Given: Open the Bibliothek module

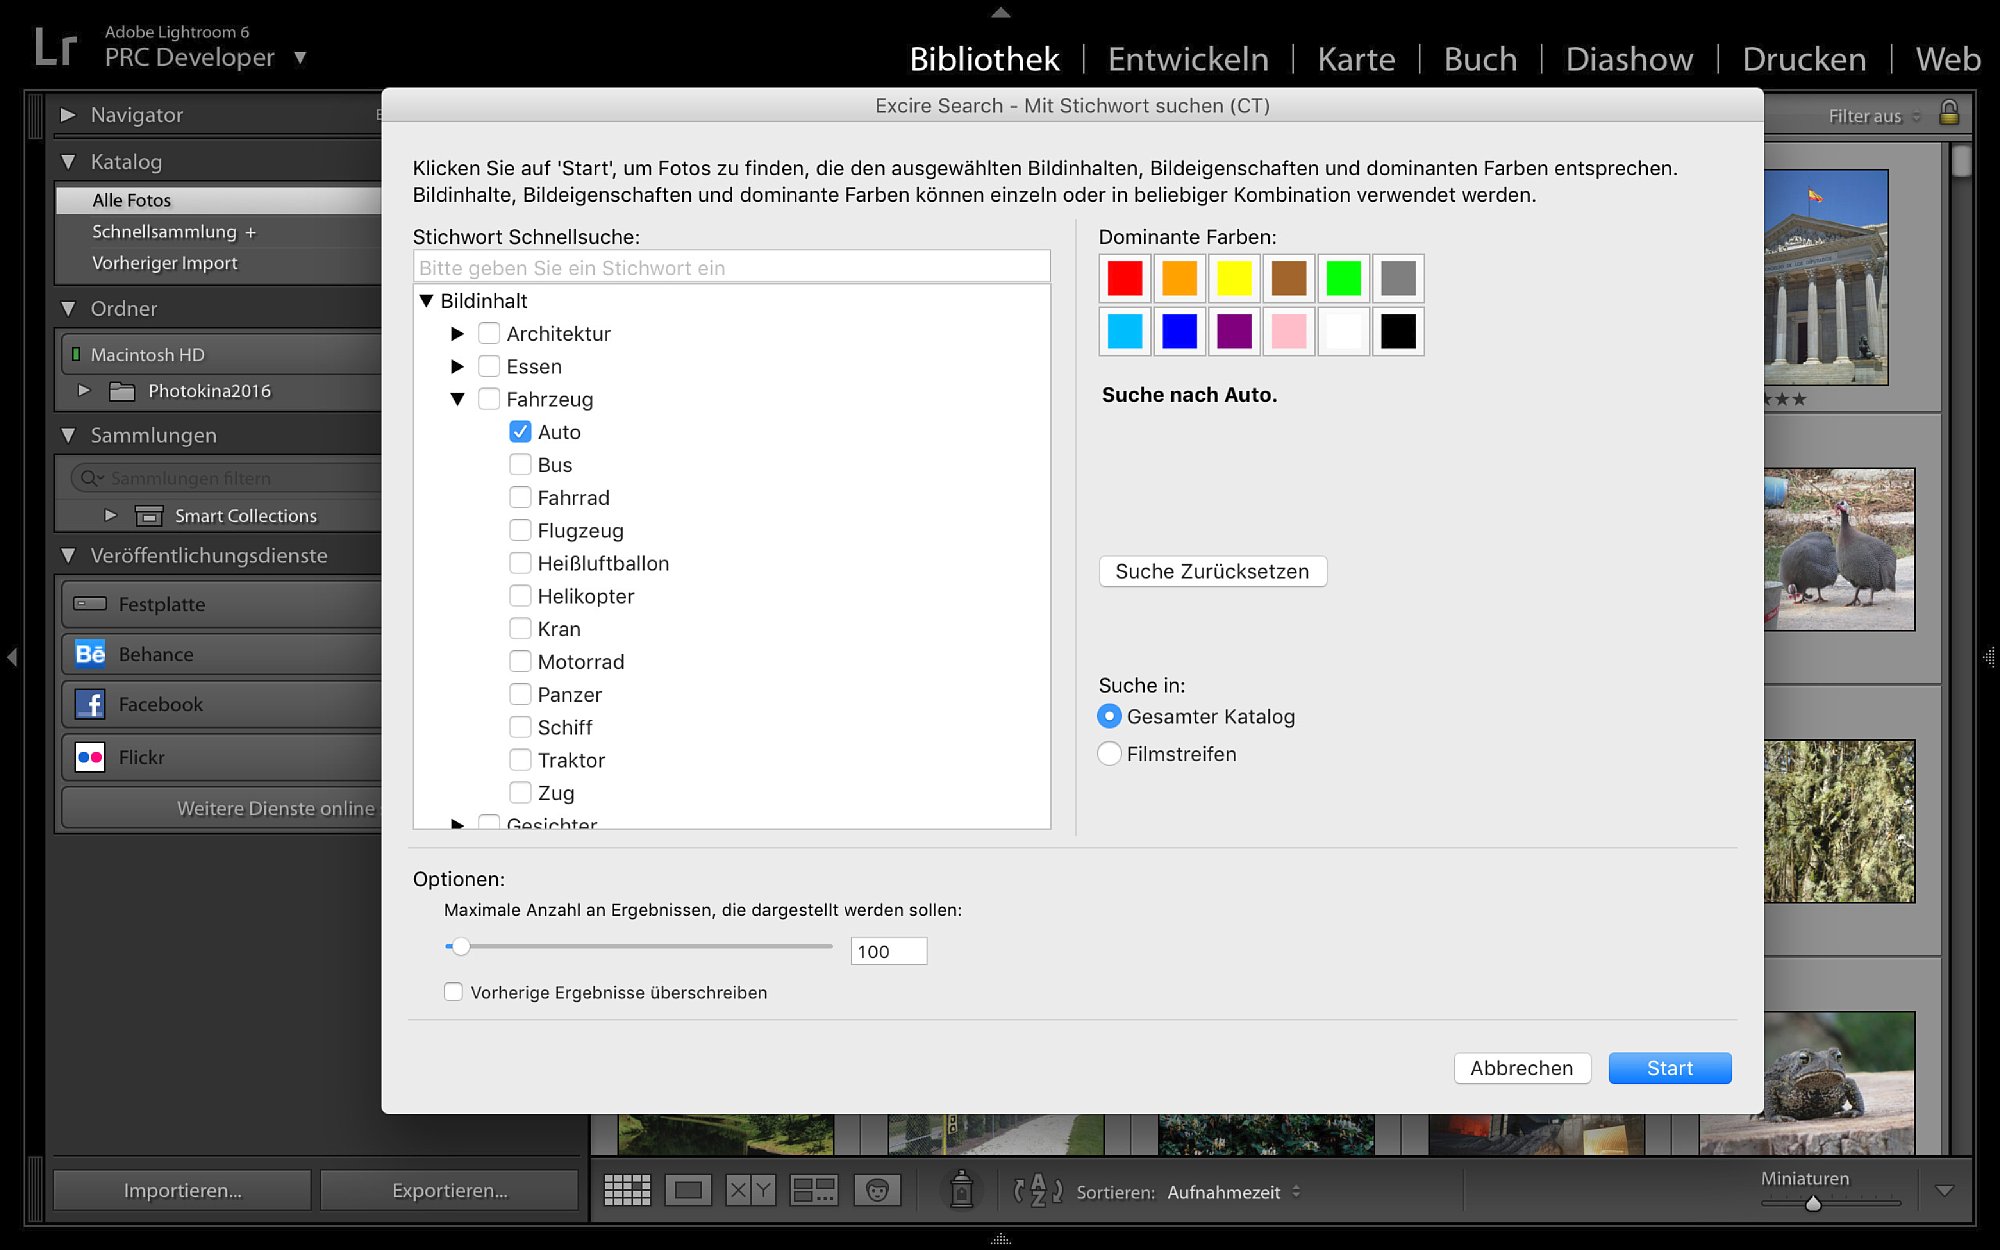Looking at the screenshot, I should [984, 59].
